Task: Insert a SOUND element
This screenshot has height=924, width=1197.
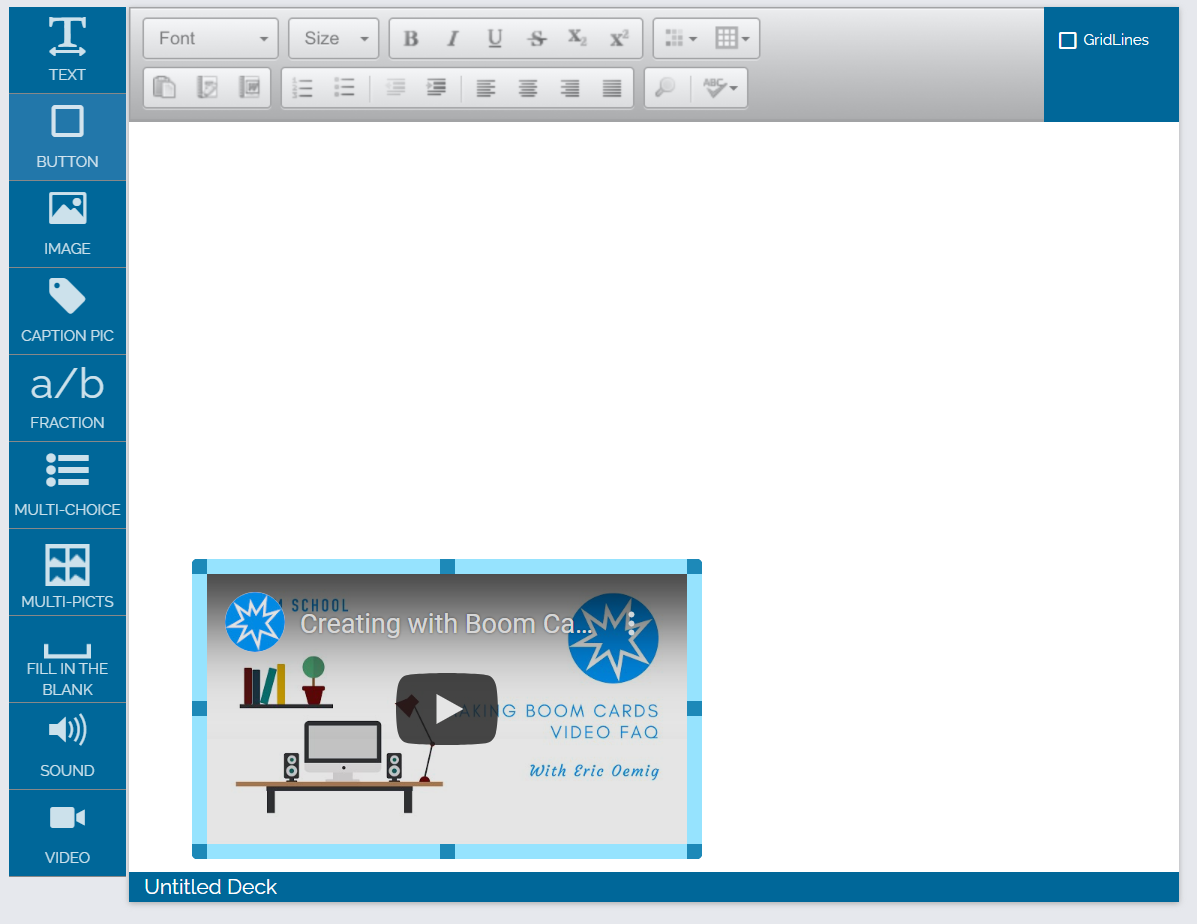Action: point(67,747)
